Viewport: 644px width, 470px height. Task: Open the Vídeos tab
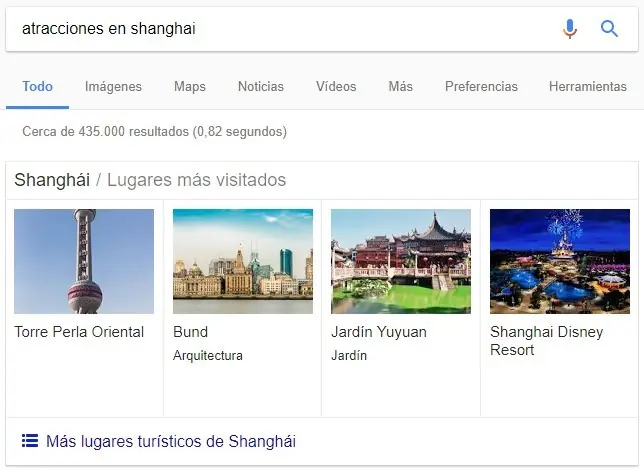[x=336, y=86]
